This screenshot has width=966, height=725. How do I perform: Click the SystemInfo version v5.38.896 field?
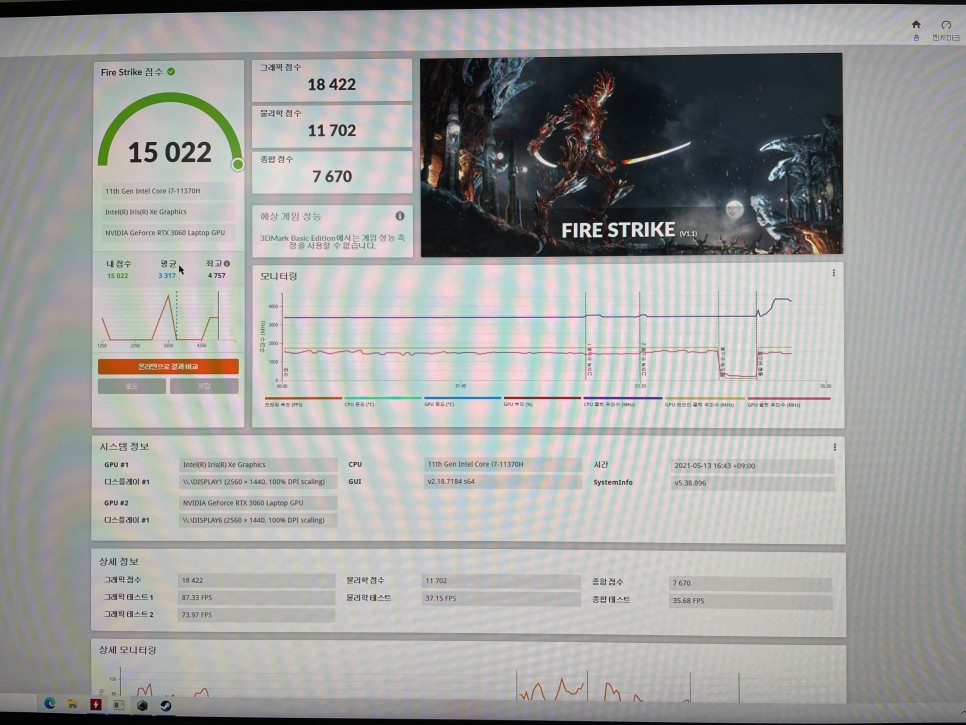click(x=752, y=483)
